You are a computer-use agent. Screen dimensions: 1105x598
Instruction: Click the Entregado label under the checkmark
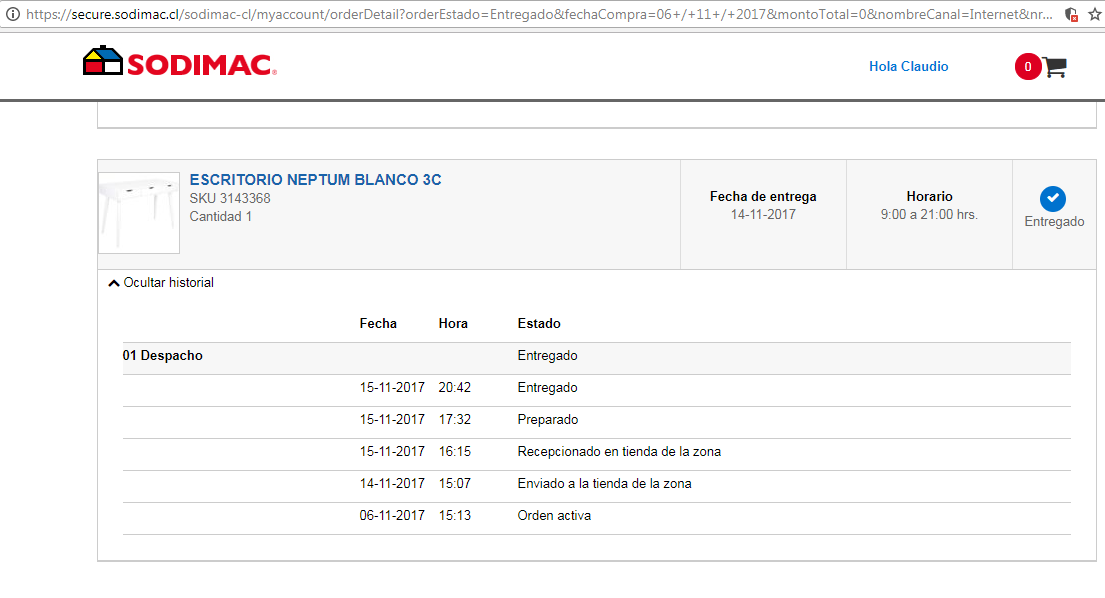click(1054, 221)
